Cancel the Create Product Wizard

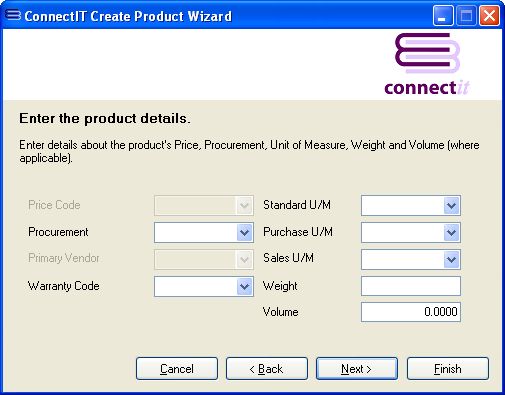[x=177, y=369]
